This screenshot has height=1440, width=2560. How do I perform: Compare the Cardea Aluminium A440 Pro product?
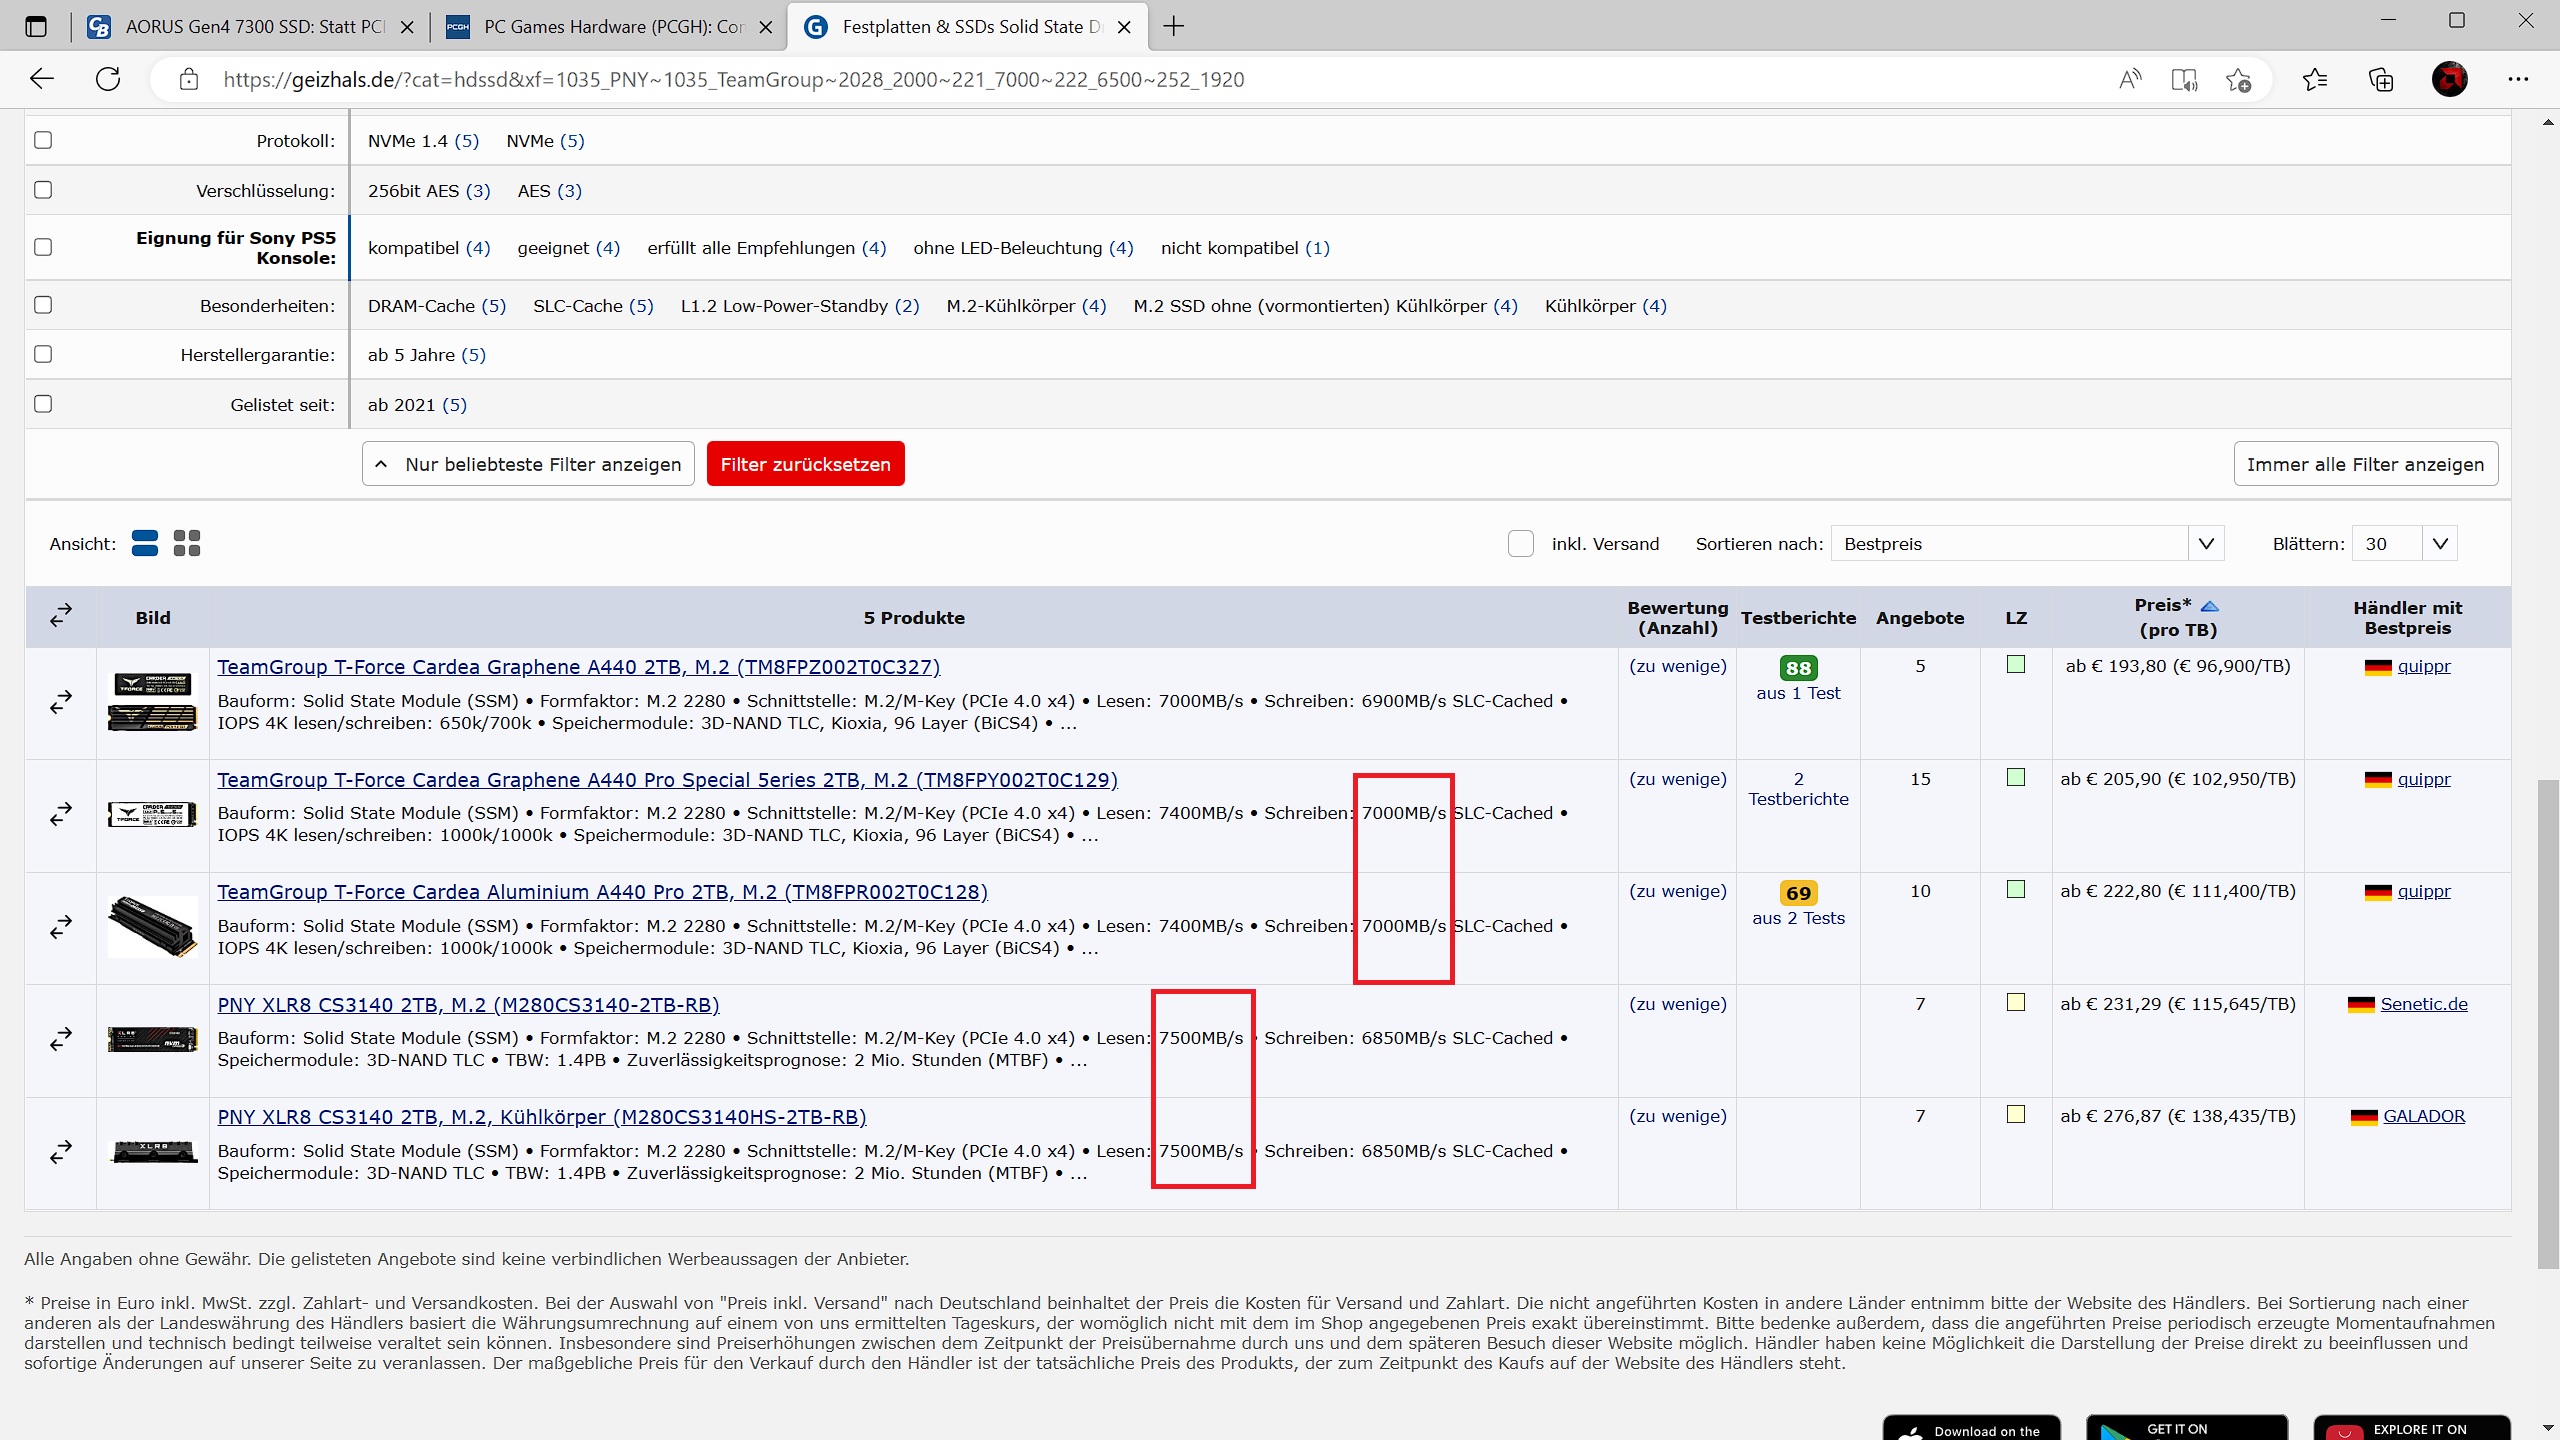click(x=61, y=927)
